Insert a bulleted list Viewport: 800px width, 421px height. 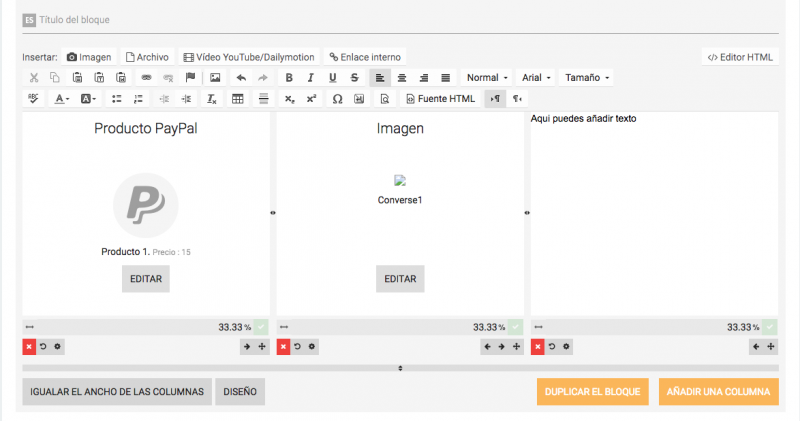coord(117,99)
